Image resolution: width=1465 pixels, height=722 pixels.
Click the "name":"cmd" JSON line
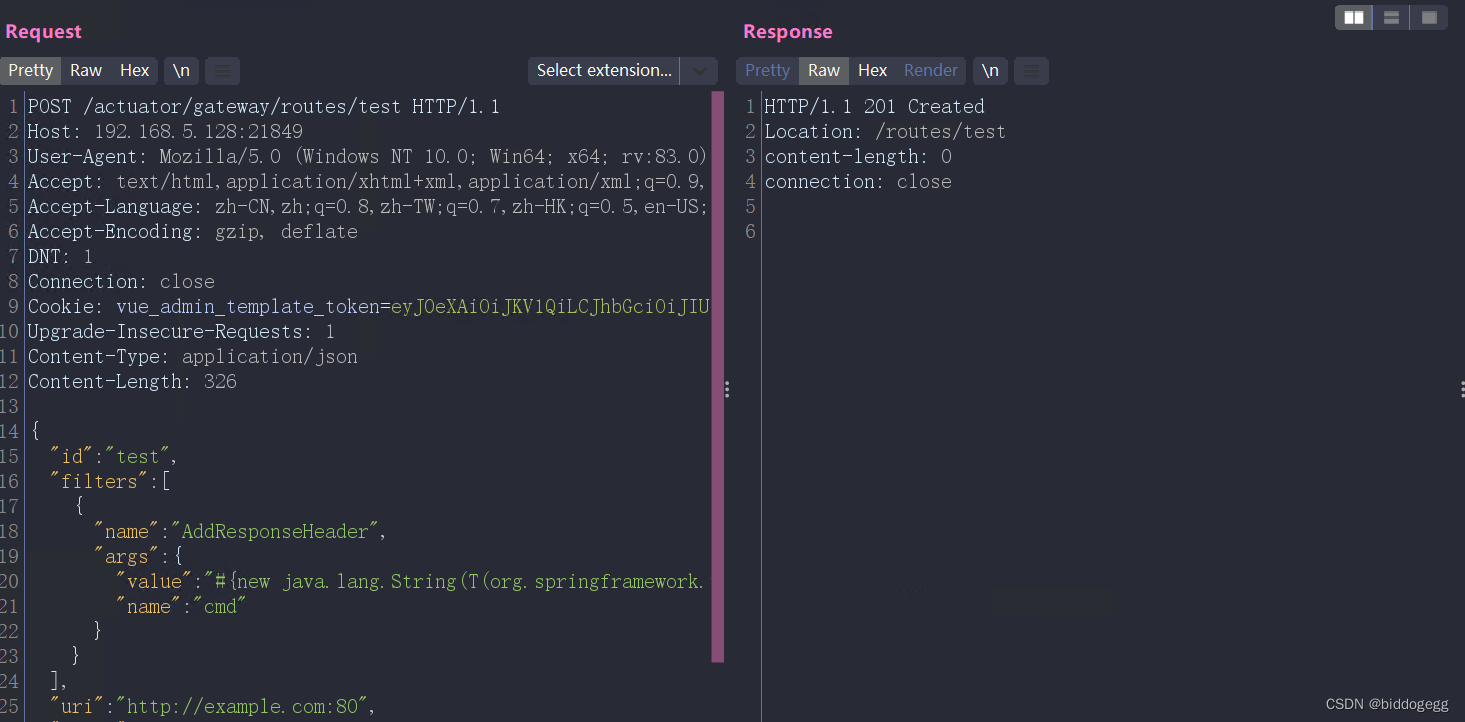pos(181,606)
